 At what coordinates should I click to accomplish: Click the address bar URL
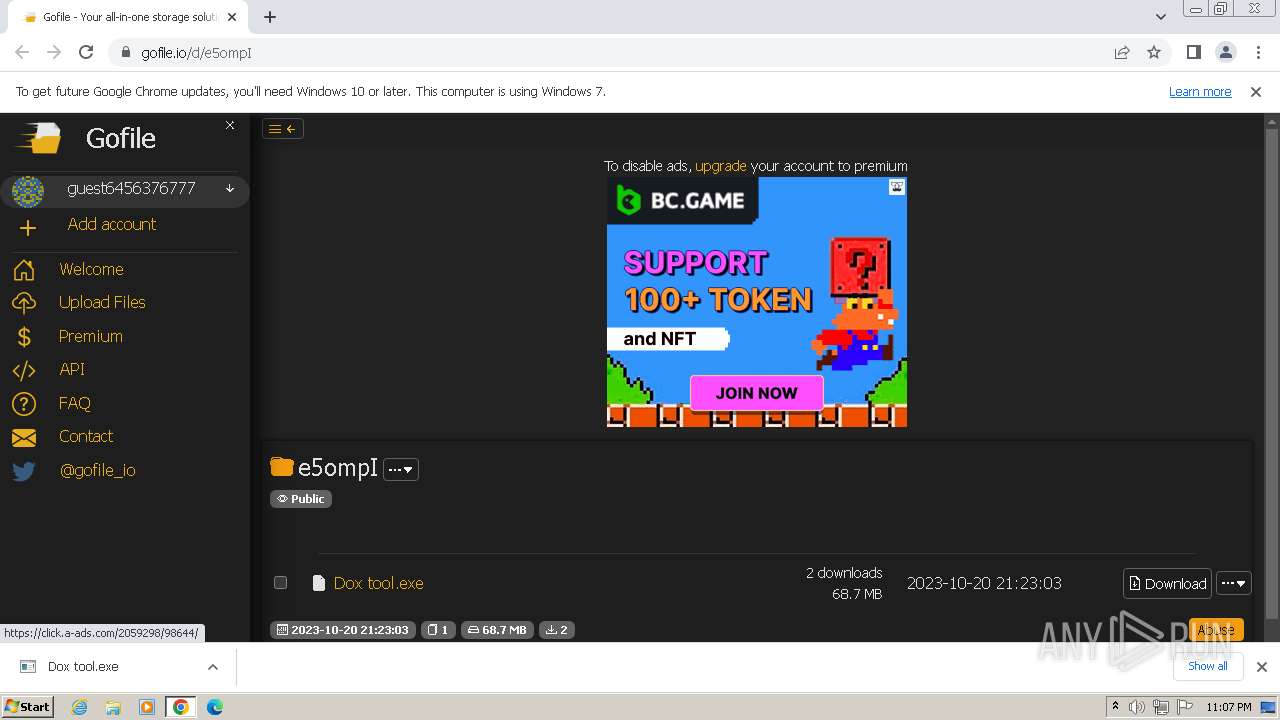pos(196,53)
